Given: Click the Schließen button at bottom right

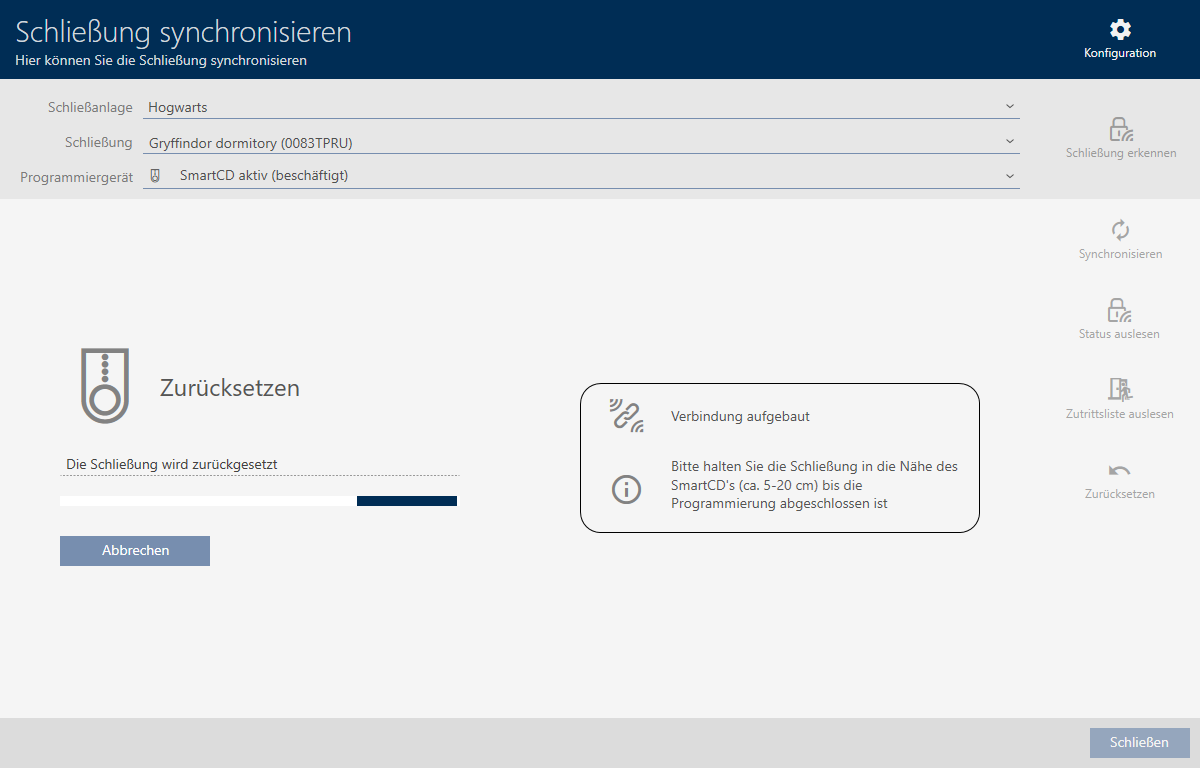Looking at the screenshot, I should [1139, 742].
